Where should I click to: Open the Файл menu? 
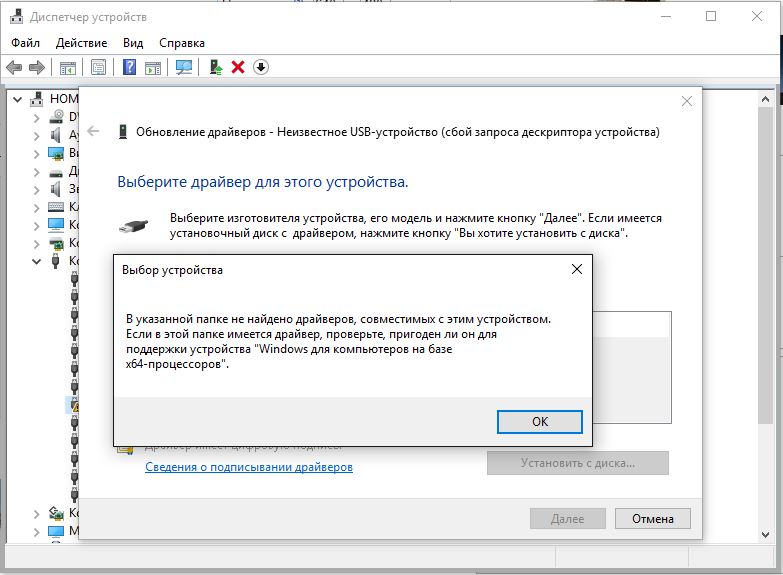pos(25,43)
